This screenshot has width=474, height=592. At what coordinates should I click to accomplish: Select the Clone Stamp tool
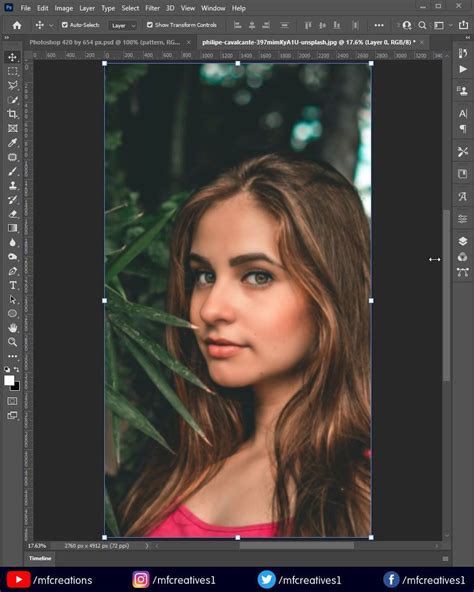12,185
